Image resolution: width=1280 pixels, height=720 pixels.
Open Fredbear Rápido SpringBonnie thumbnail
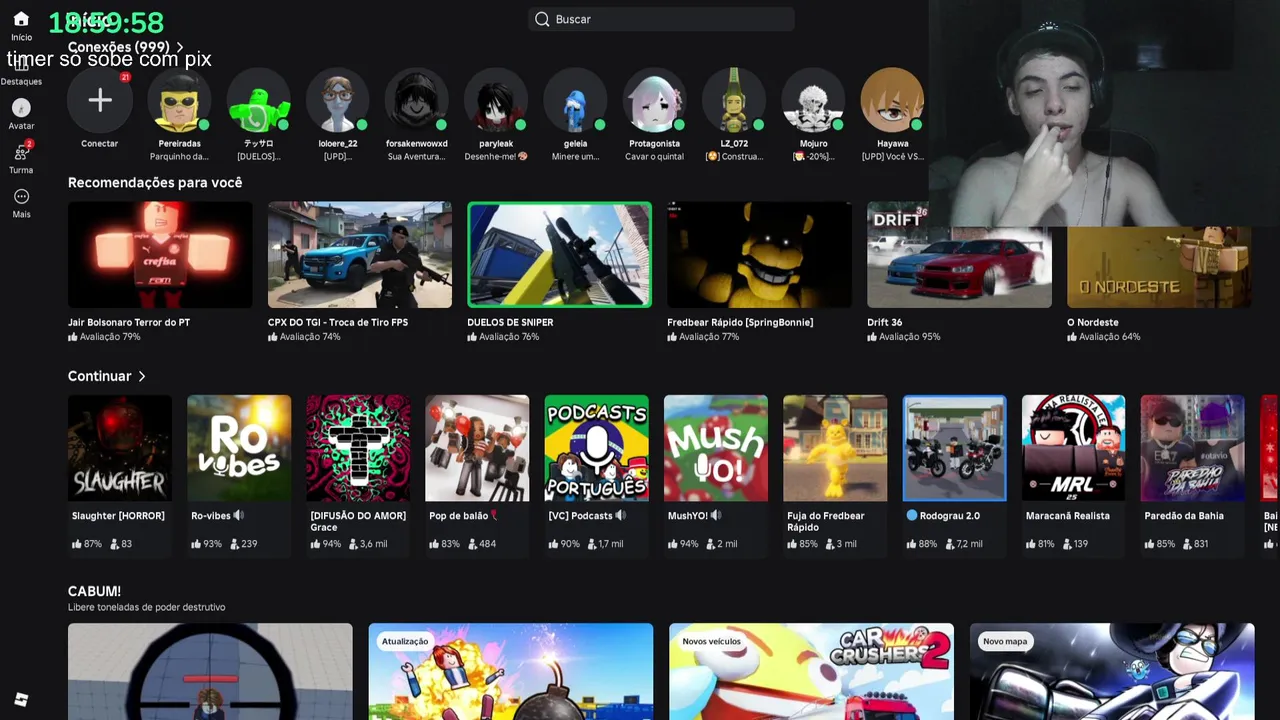[x=760, y=255]
